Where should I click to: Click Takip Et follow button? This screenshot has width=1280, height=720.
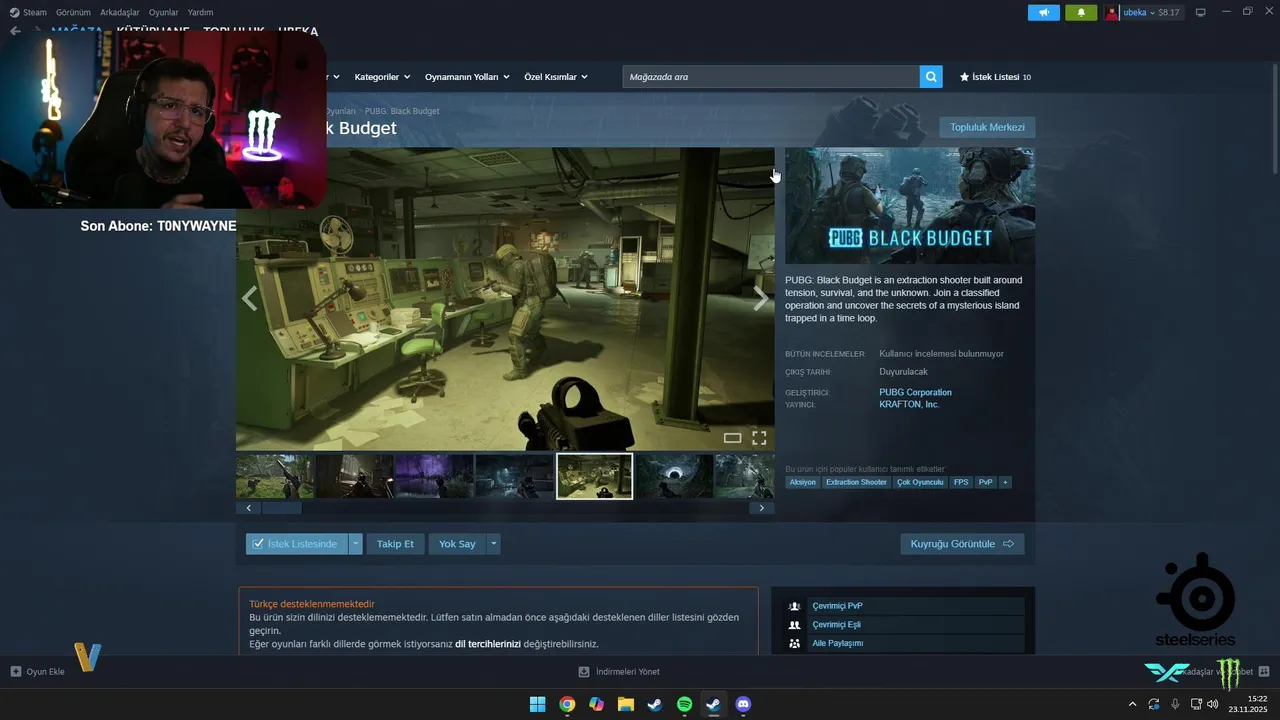tap(395, 544)
